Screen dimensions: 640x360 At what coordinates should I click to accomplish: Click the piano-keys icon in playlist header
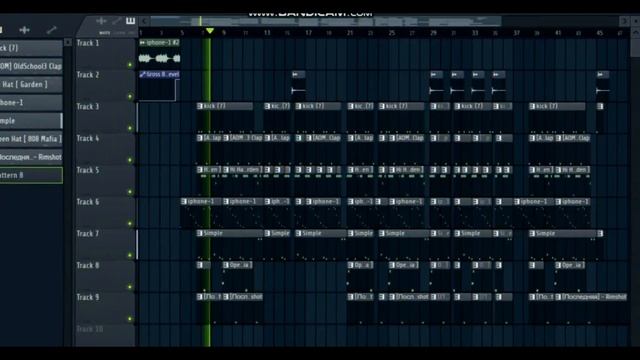[x=130, y=21]
